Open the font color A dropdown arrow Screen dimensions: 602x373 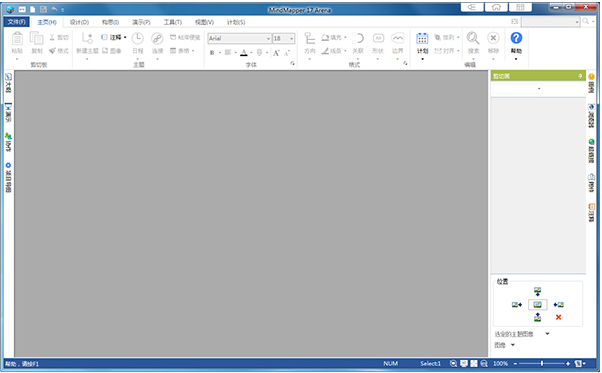click(x=251, y=53)
